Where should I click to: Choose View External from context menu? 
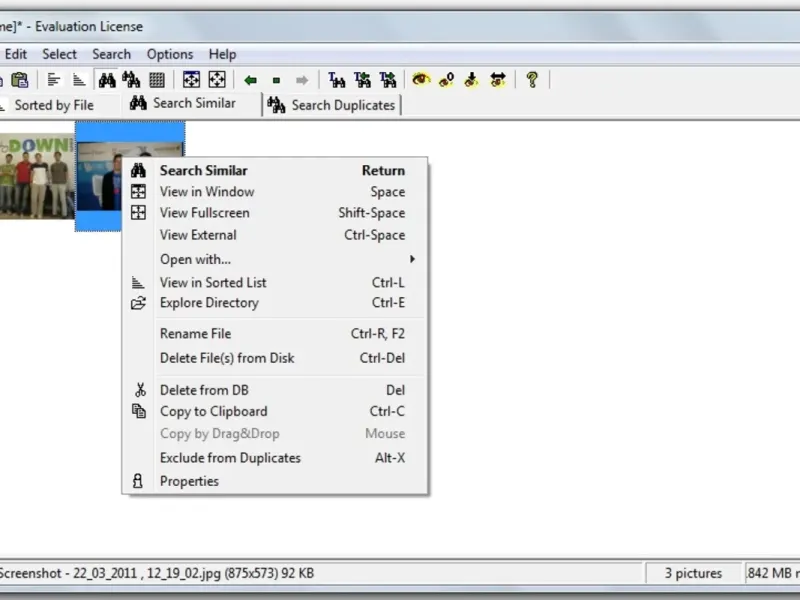click(275, 235)
